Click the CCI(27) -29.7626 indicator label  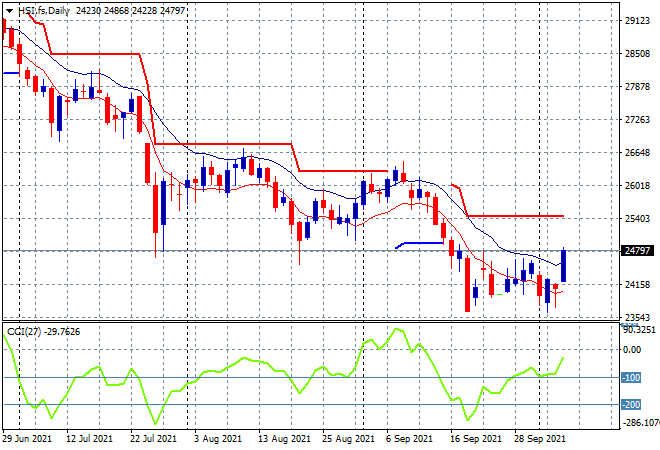(x=43, y=332)
